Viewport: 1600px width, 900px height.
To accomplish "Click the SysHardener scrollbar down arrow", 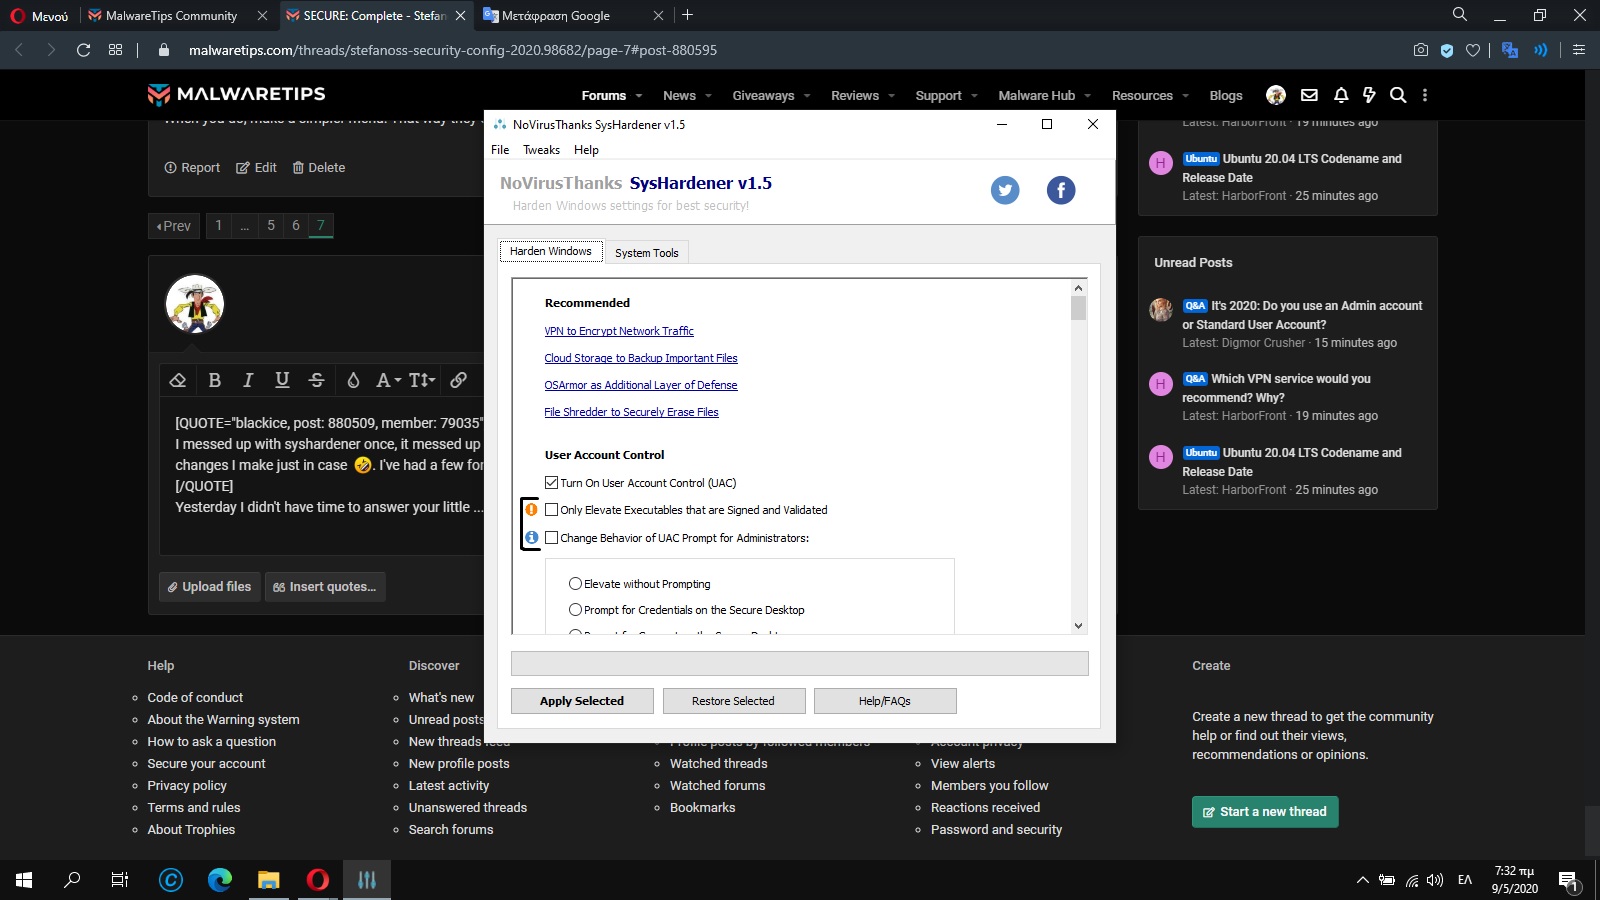I will click(x=1078, y=626).
